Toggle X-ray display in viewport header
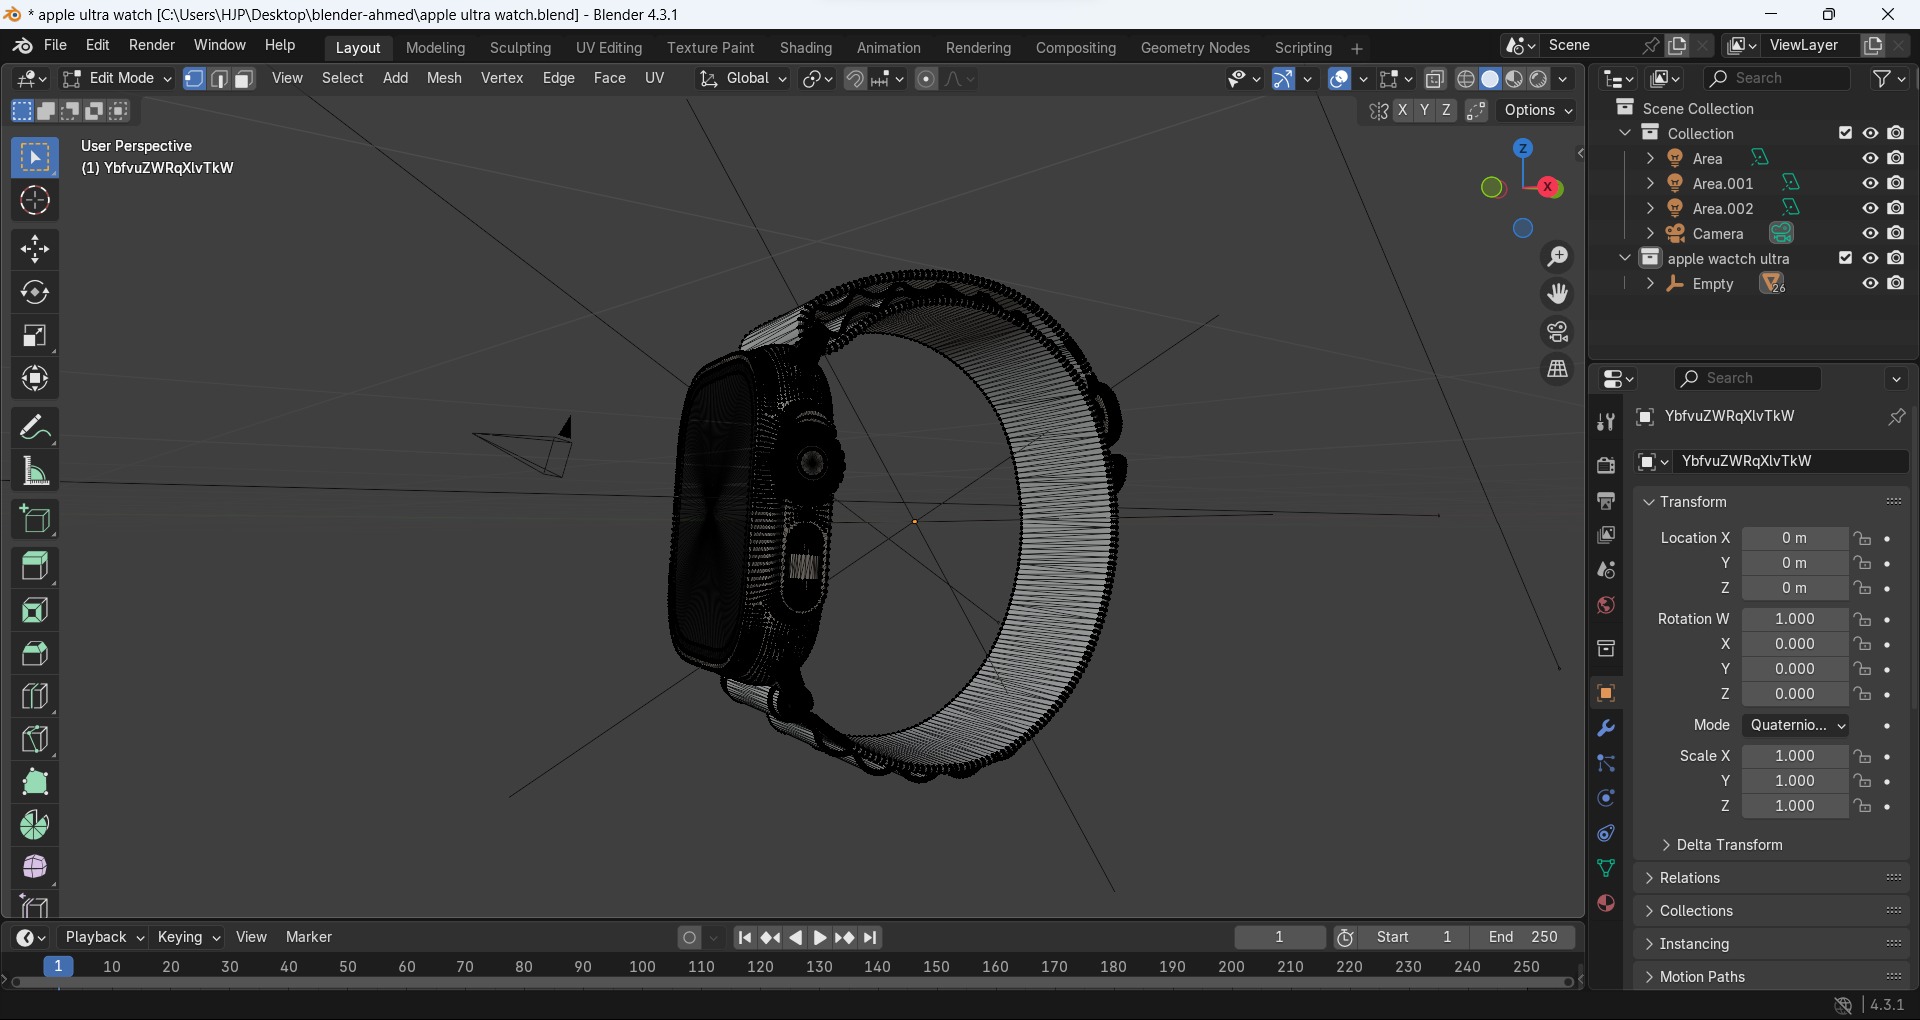The height and width of the screenshot is (1020, 1920). (x=1435, y=79)
